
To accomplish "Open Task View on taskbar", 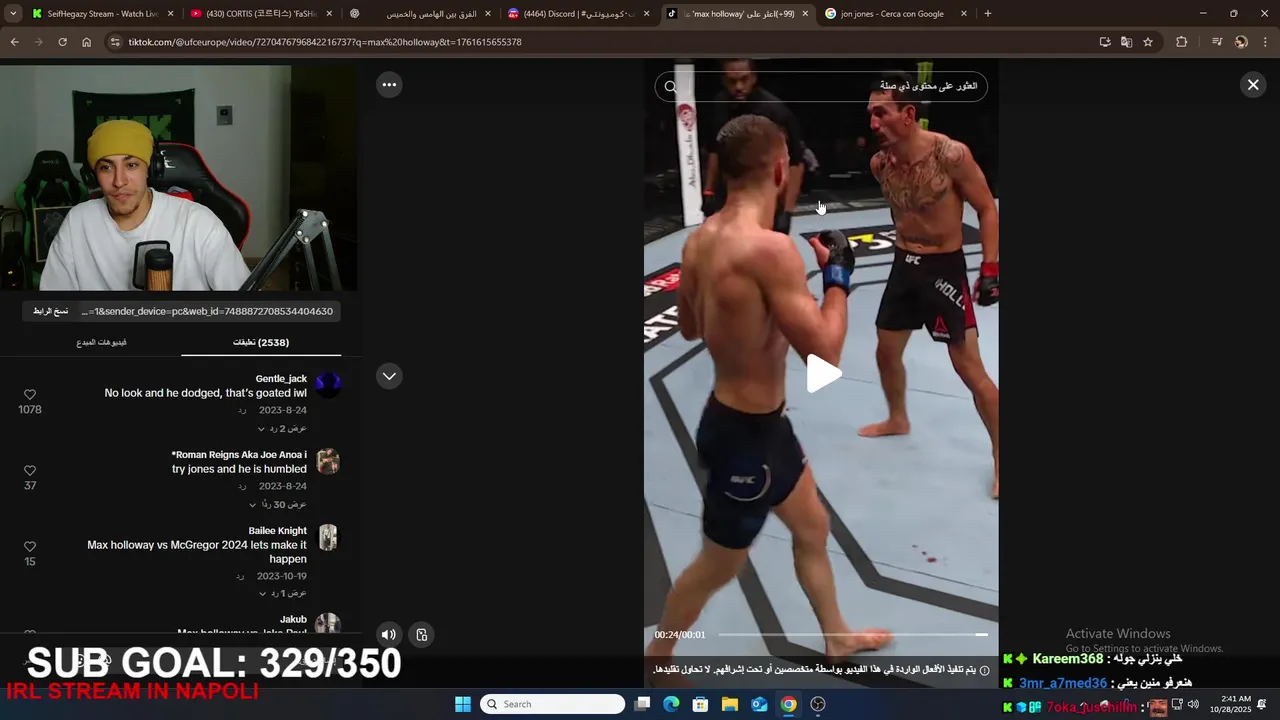I will coord(643,704).
